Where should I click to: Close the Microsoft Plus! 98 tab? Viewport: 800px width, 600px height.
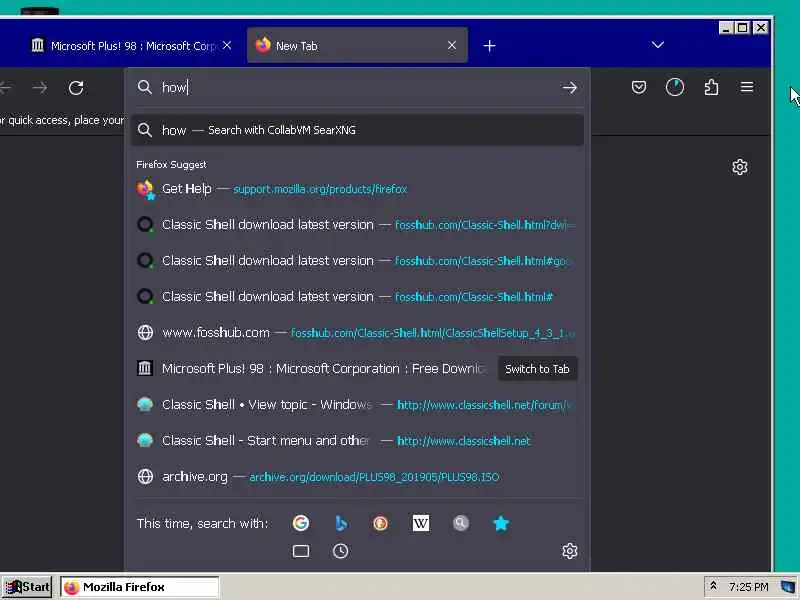tap(227, 45)
